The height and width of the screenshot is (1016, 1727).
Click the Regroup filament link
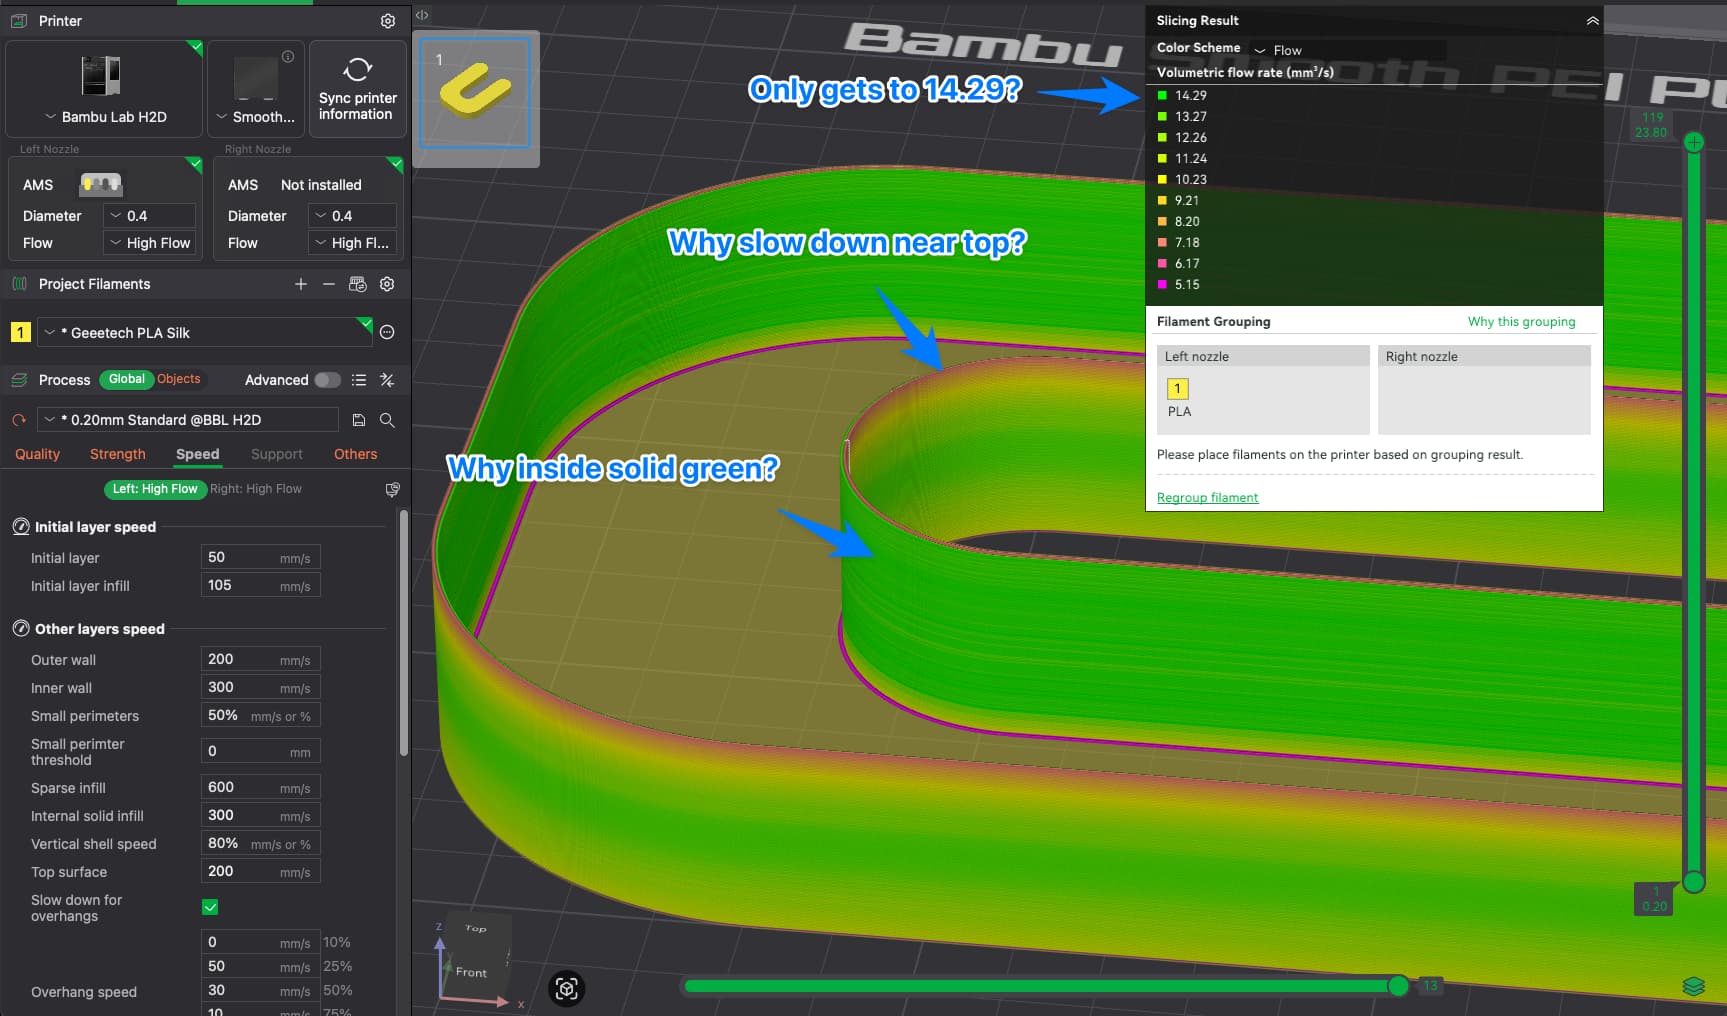coord(1207,498)
